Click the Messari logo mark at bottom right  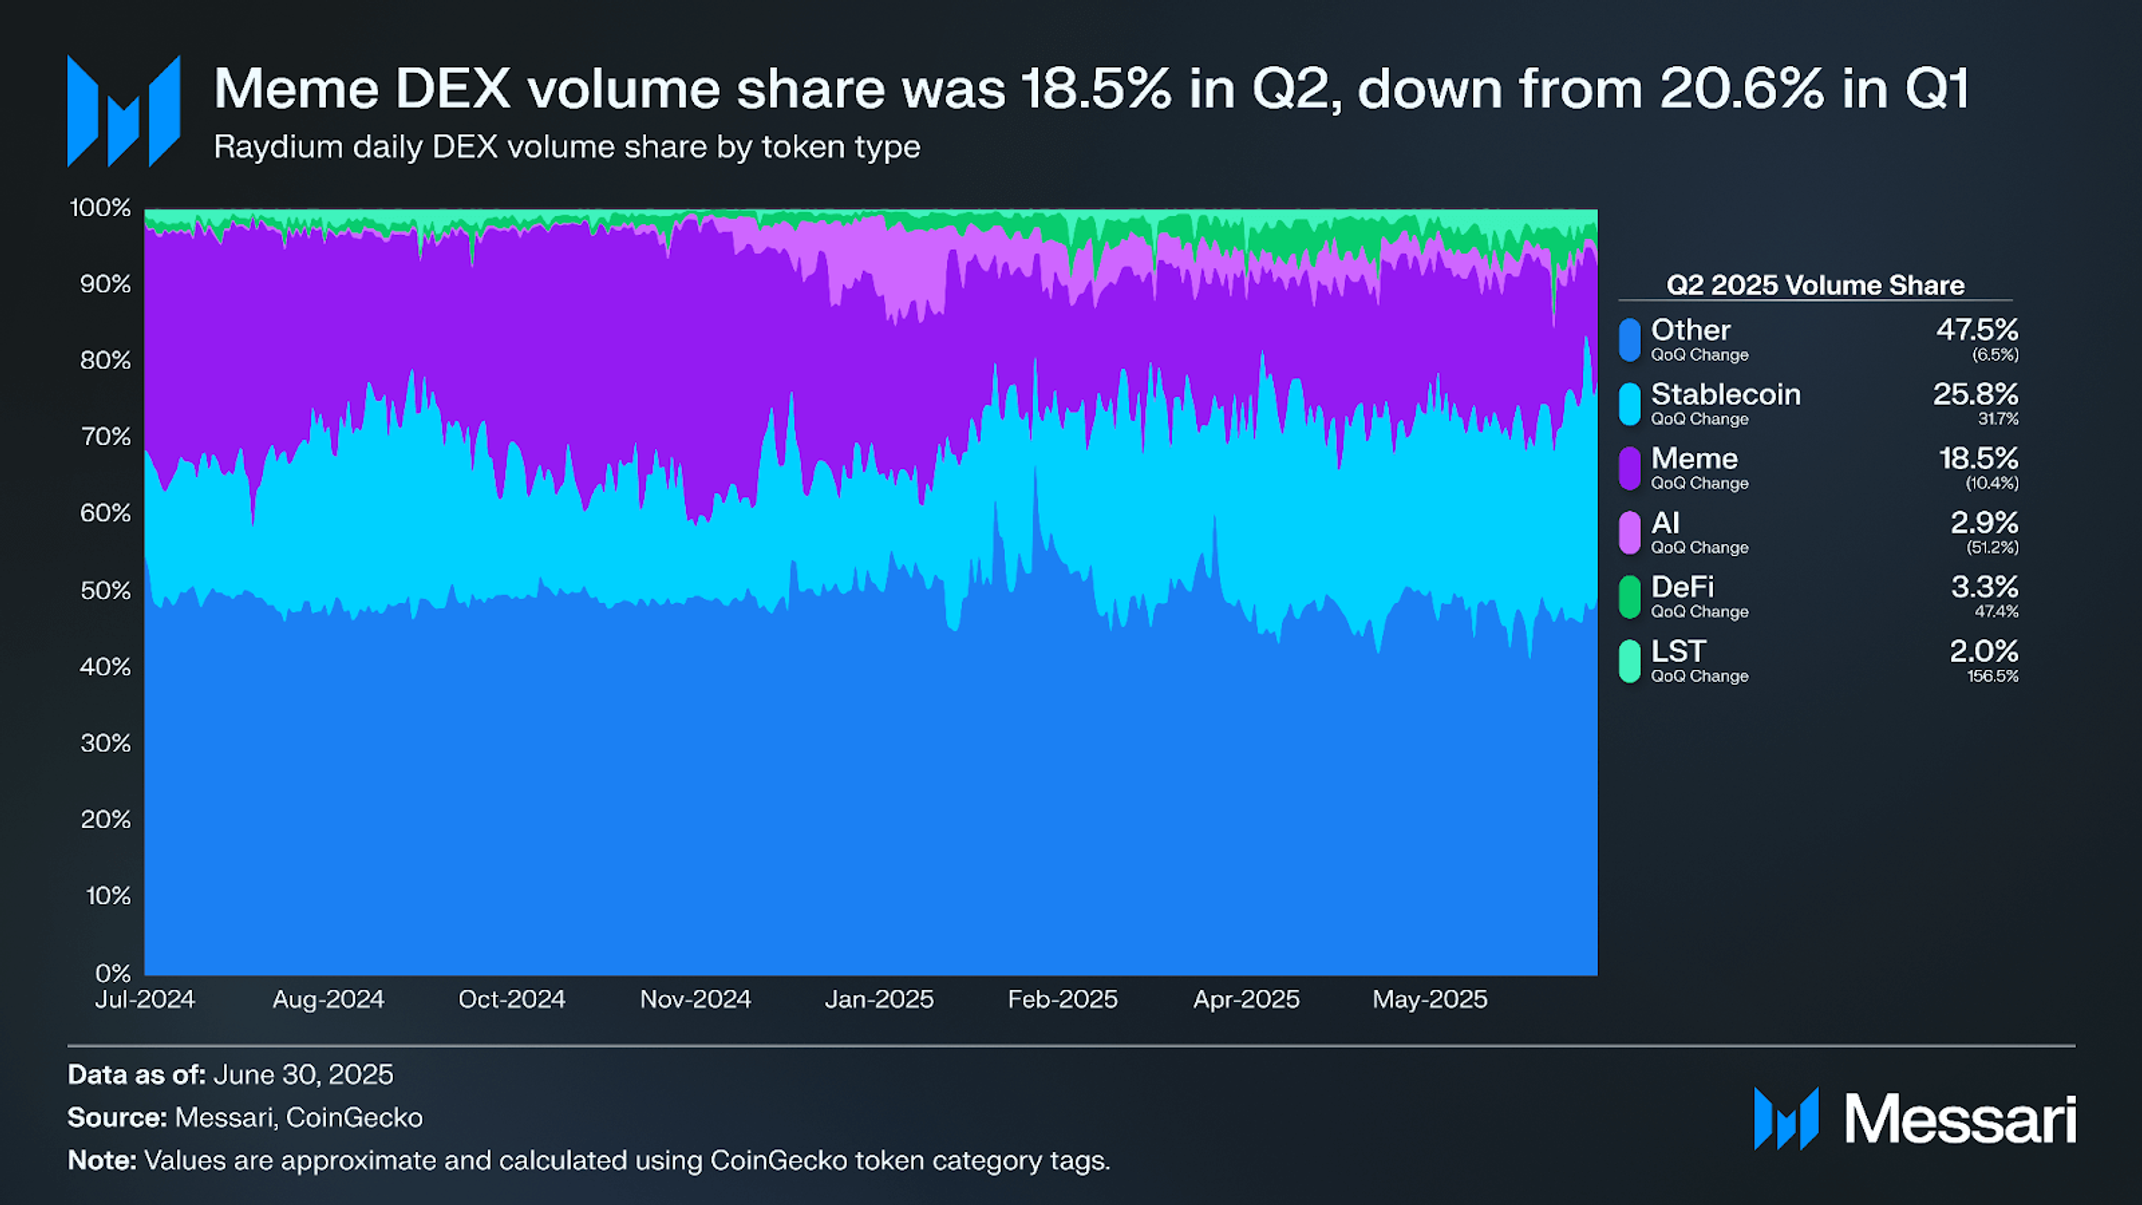(x=1786, y=1118)
